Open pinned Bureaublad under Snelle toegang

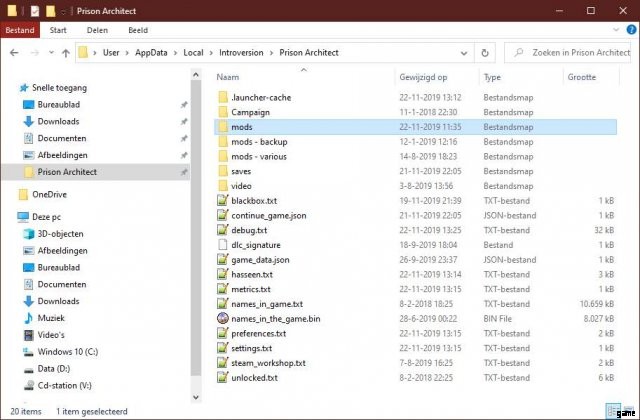tap(59, 104)
